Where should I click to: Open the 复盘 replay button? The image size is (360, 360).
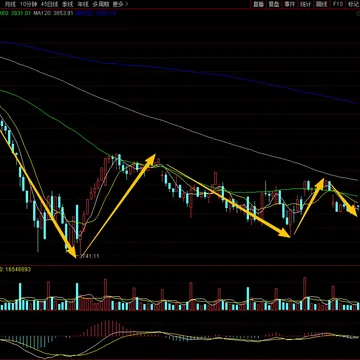click(x=274, y=4)
